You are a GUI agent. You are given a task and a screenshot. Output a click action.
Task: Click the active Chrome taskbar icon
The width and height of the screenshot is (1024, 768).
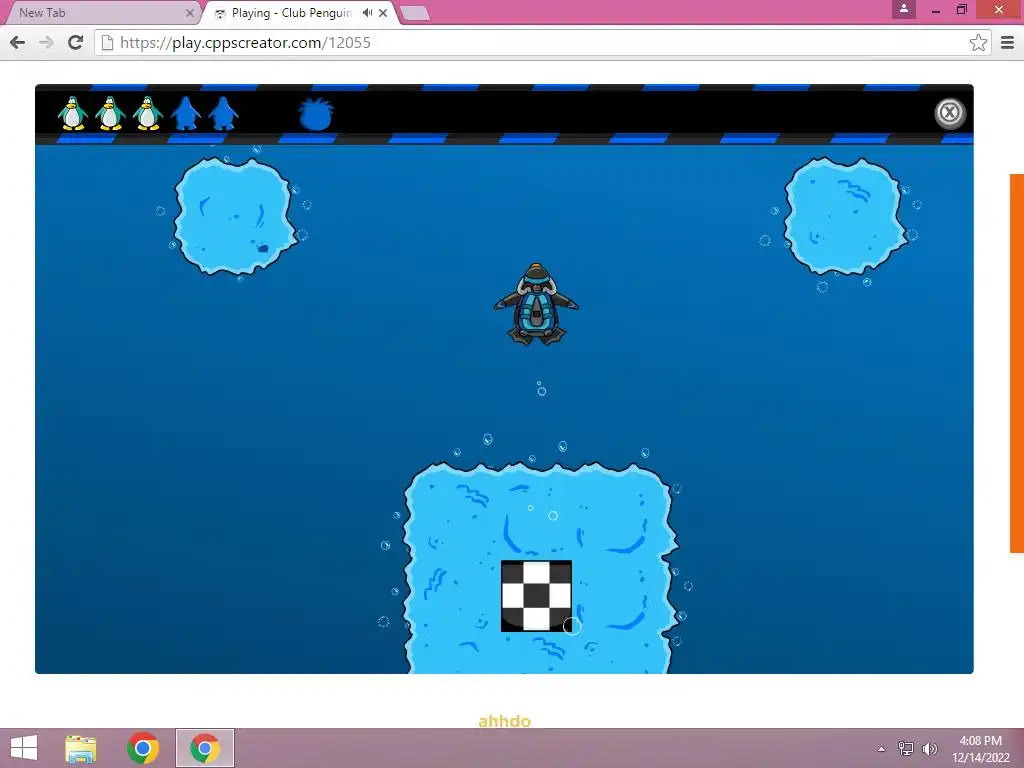205,748
